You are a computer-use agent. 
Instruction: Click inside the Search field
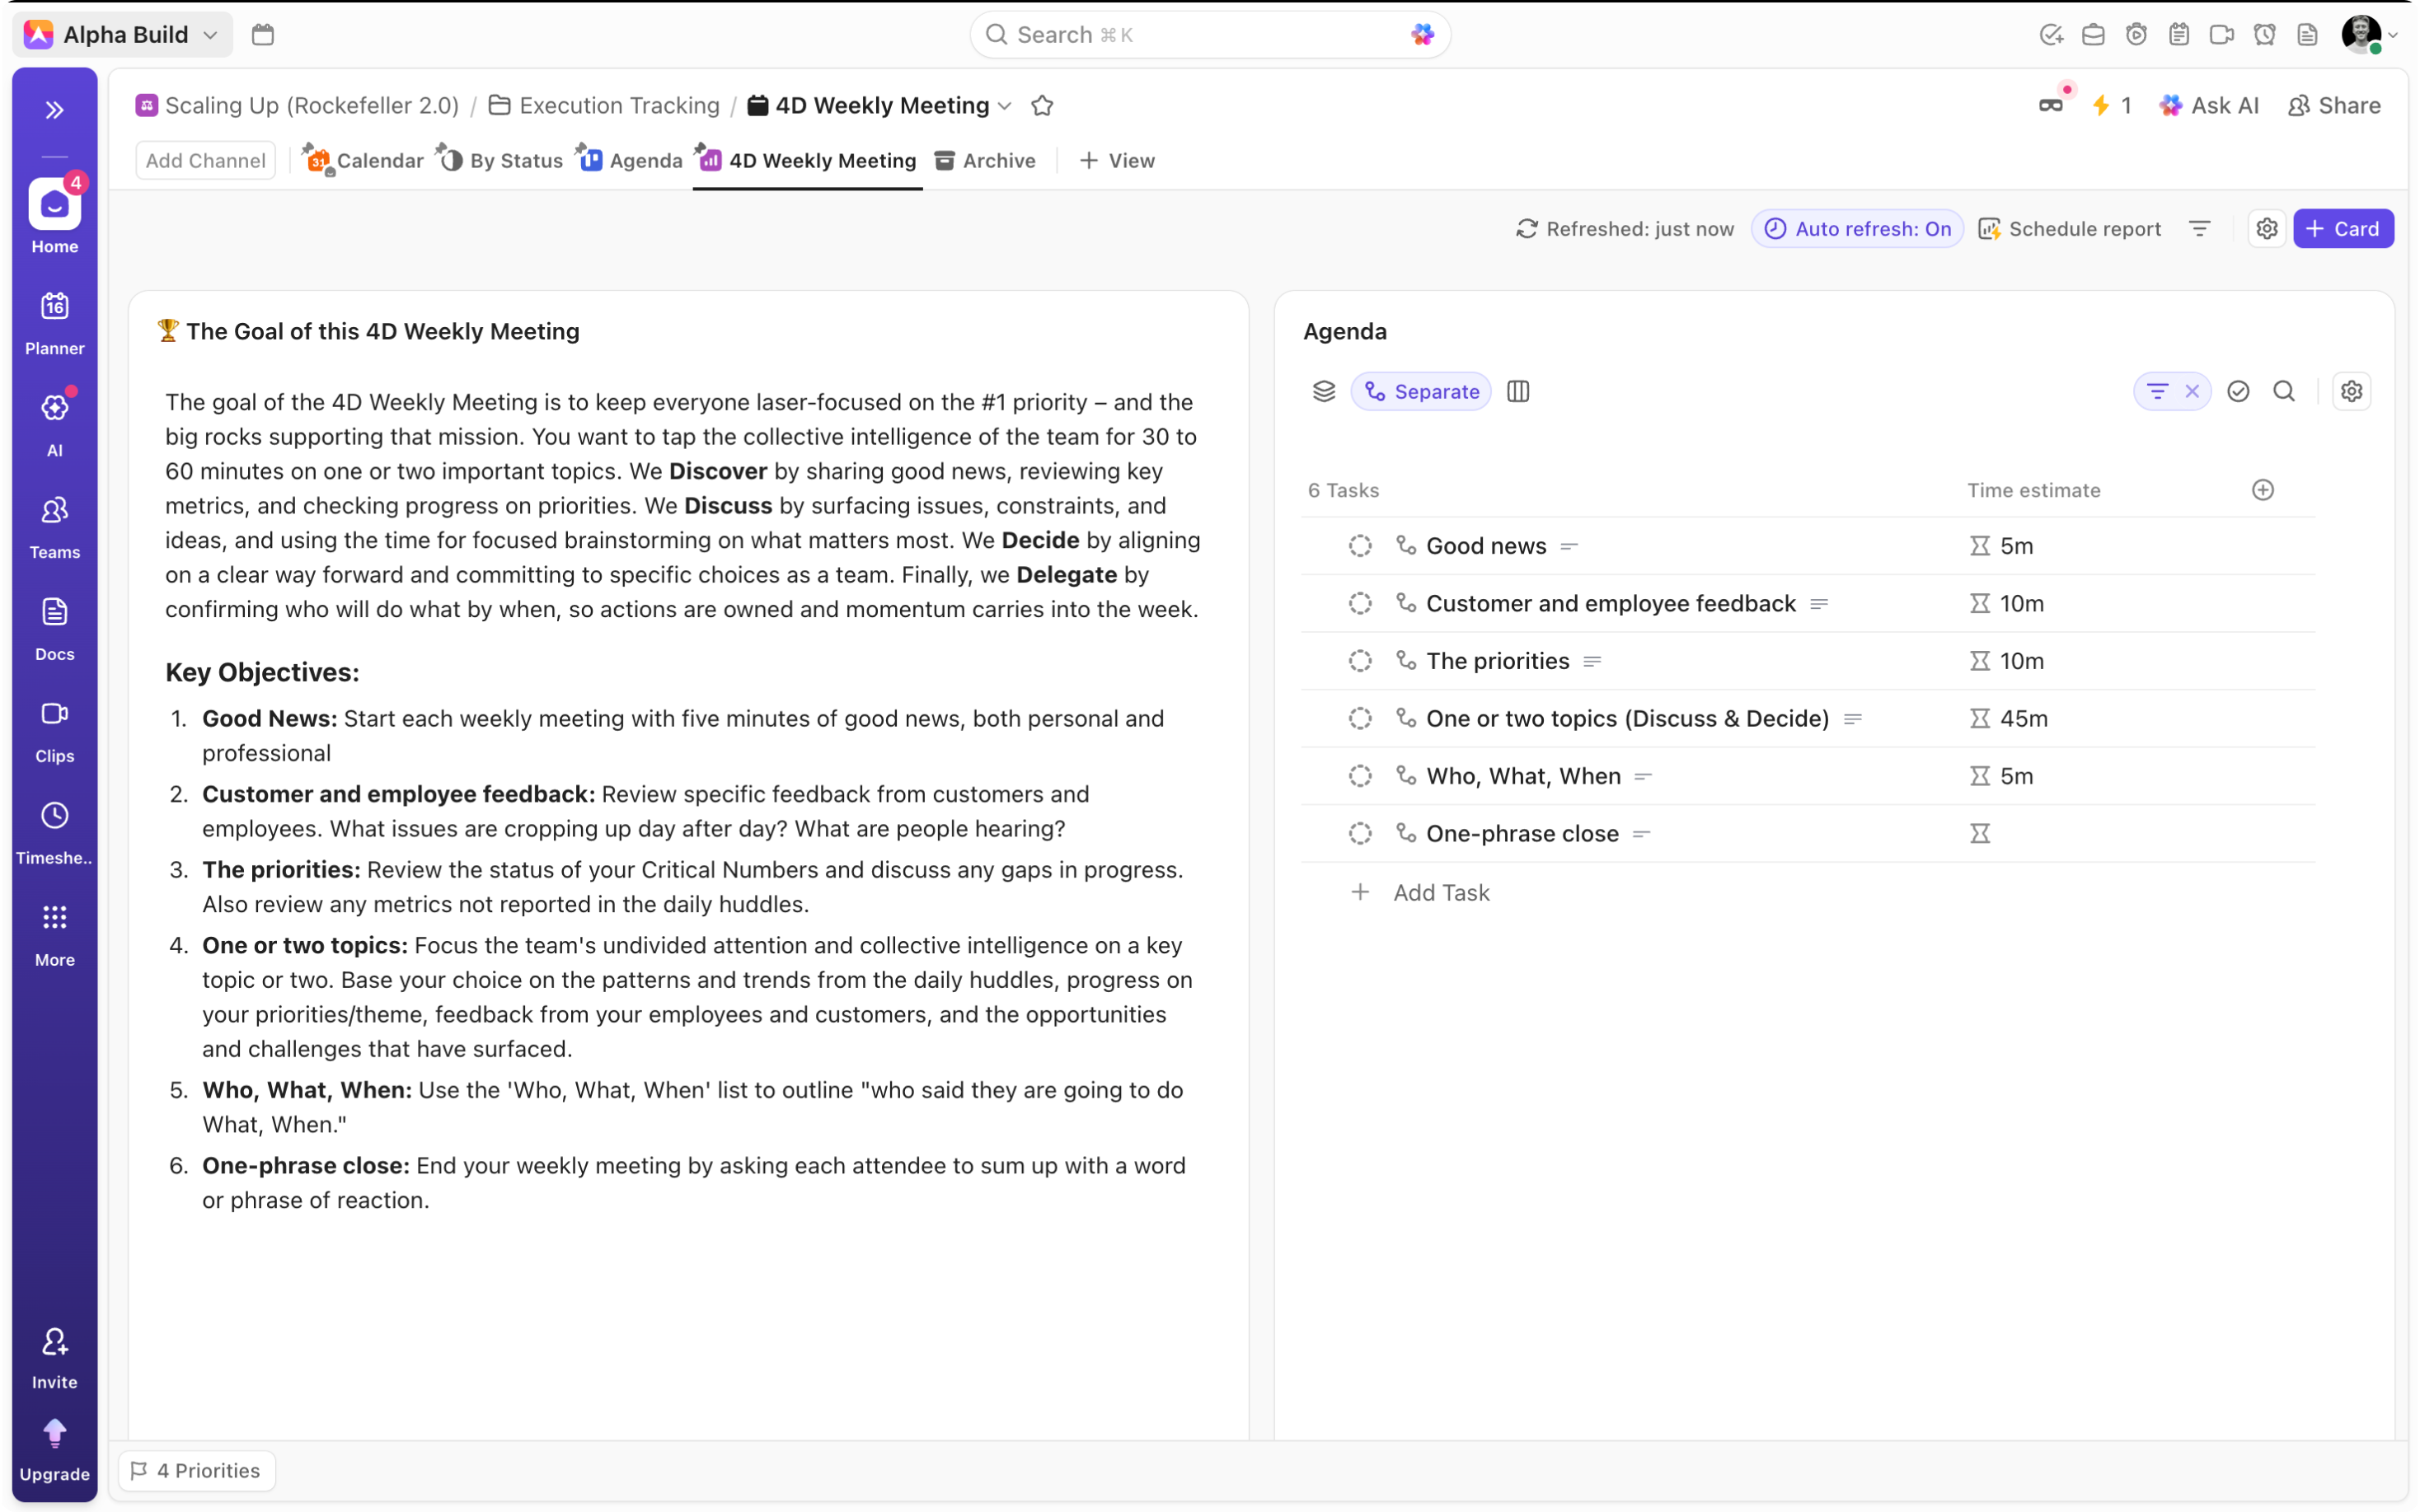tap(1200, 35)
